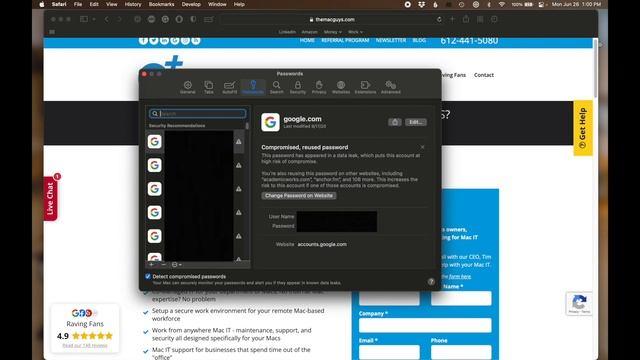
Task: Click the Company input field on form
Action: 425,325
